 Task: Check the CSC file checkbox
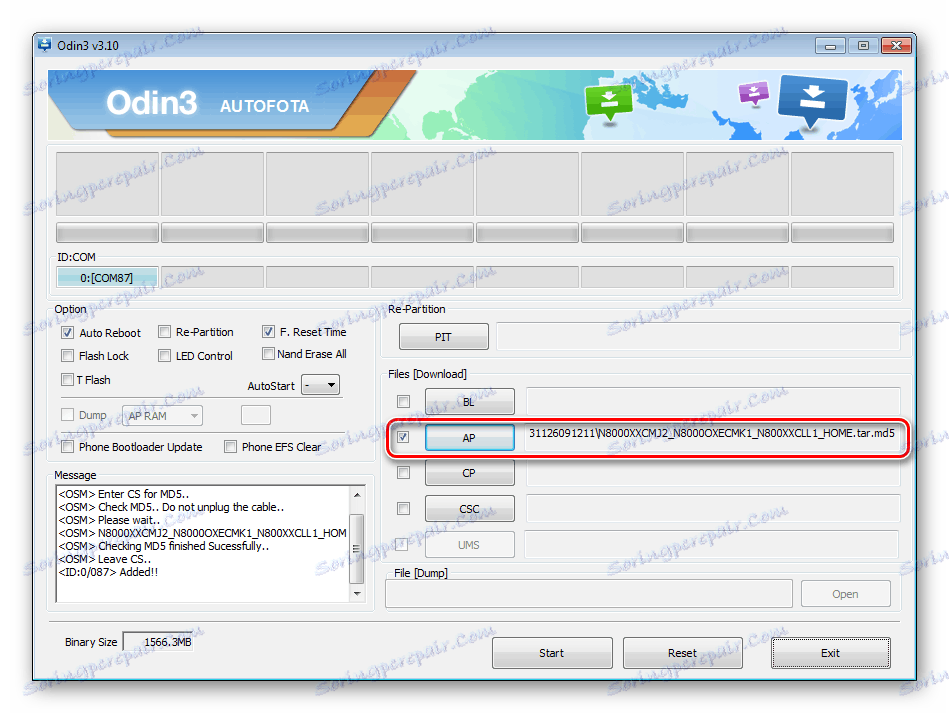403,508
